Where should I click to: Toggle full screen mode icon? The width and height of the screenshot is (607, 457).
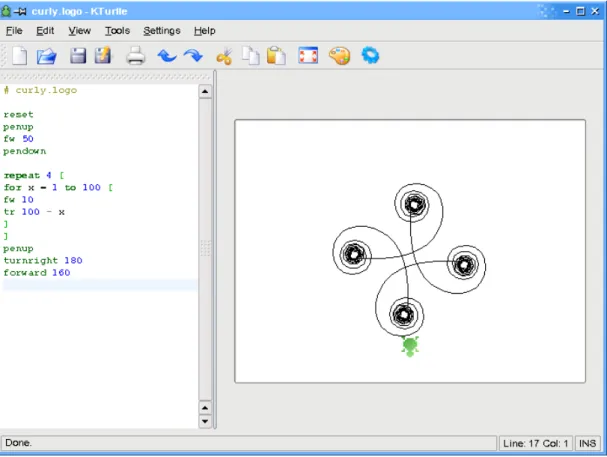308,55
